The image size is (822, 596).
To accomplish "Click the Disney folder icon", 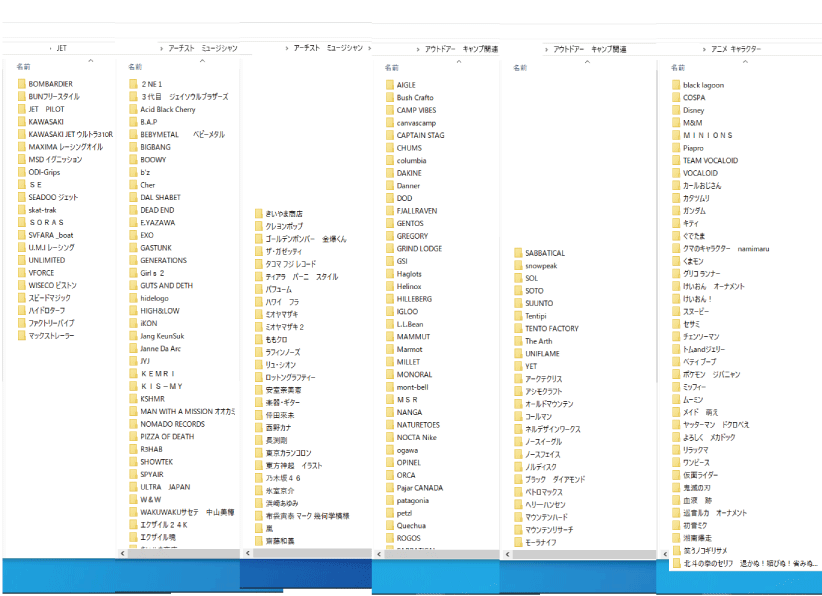I will pos(676,110).
